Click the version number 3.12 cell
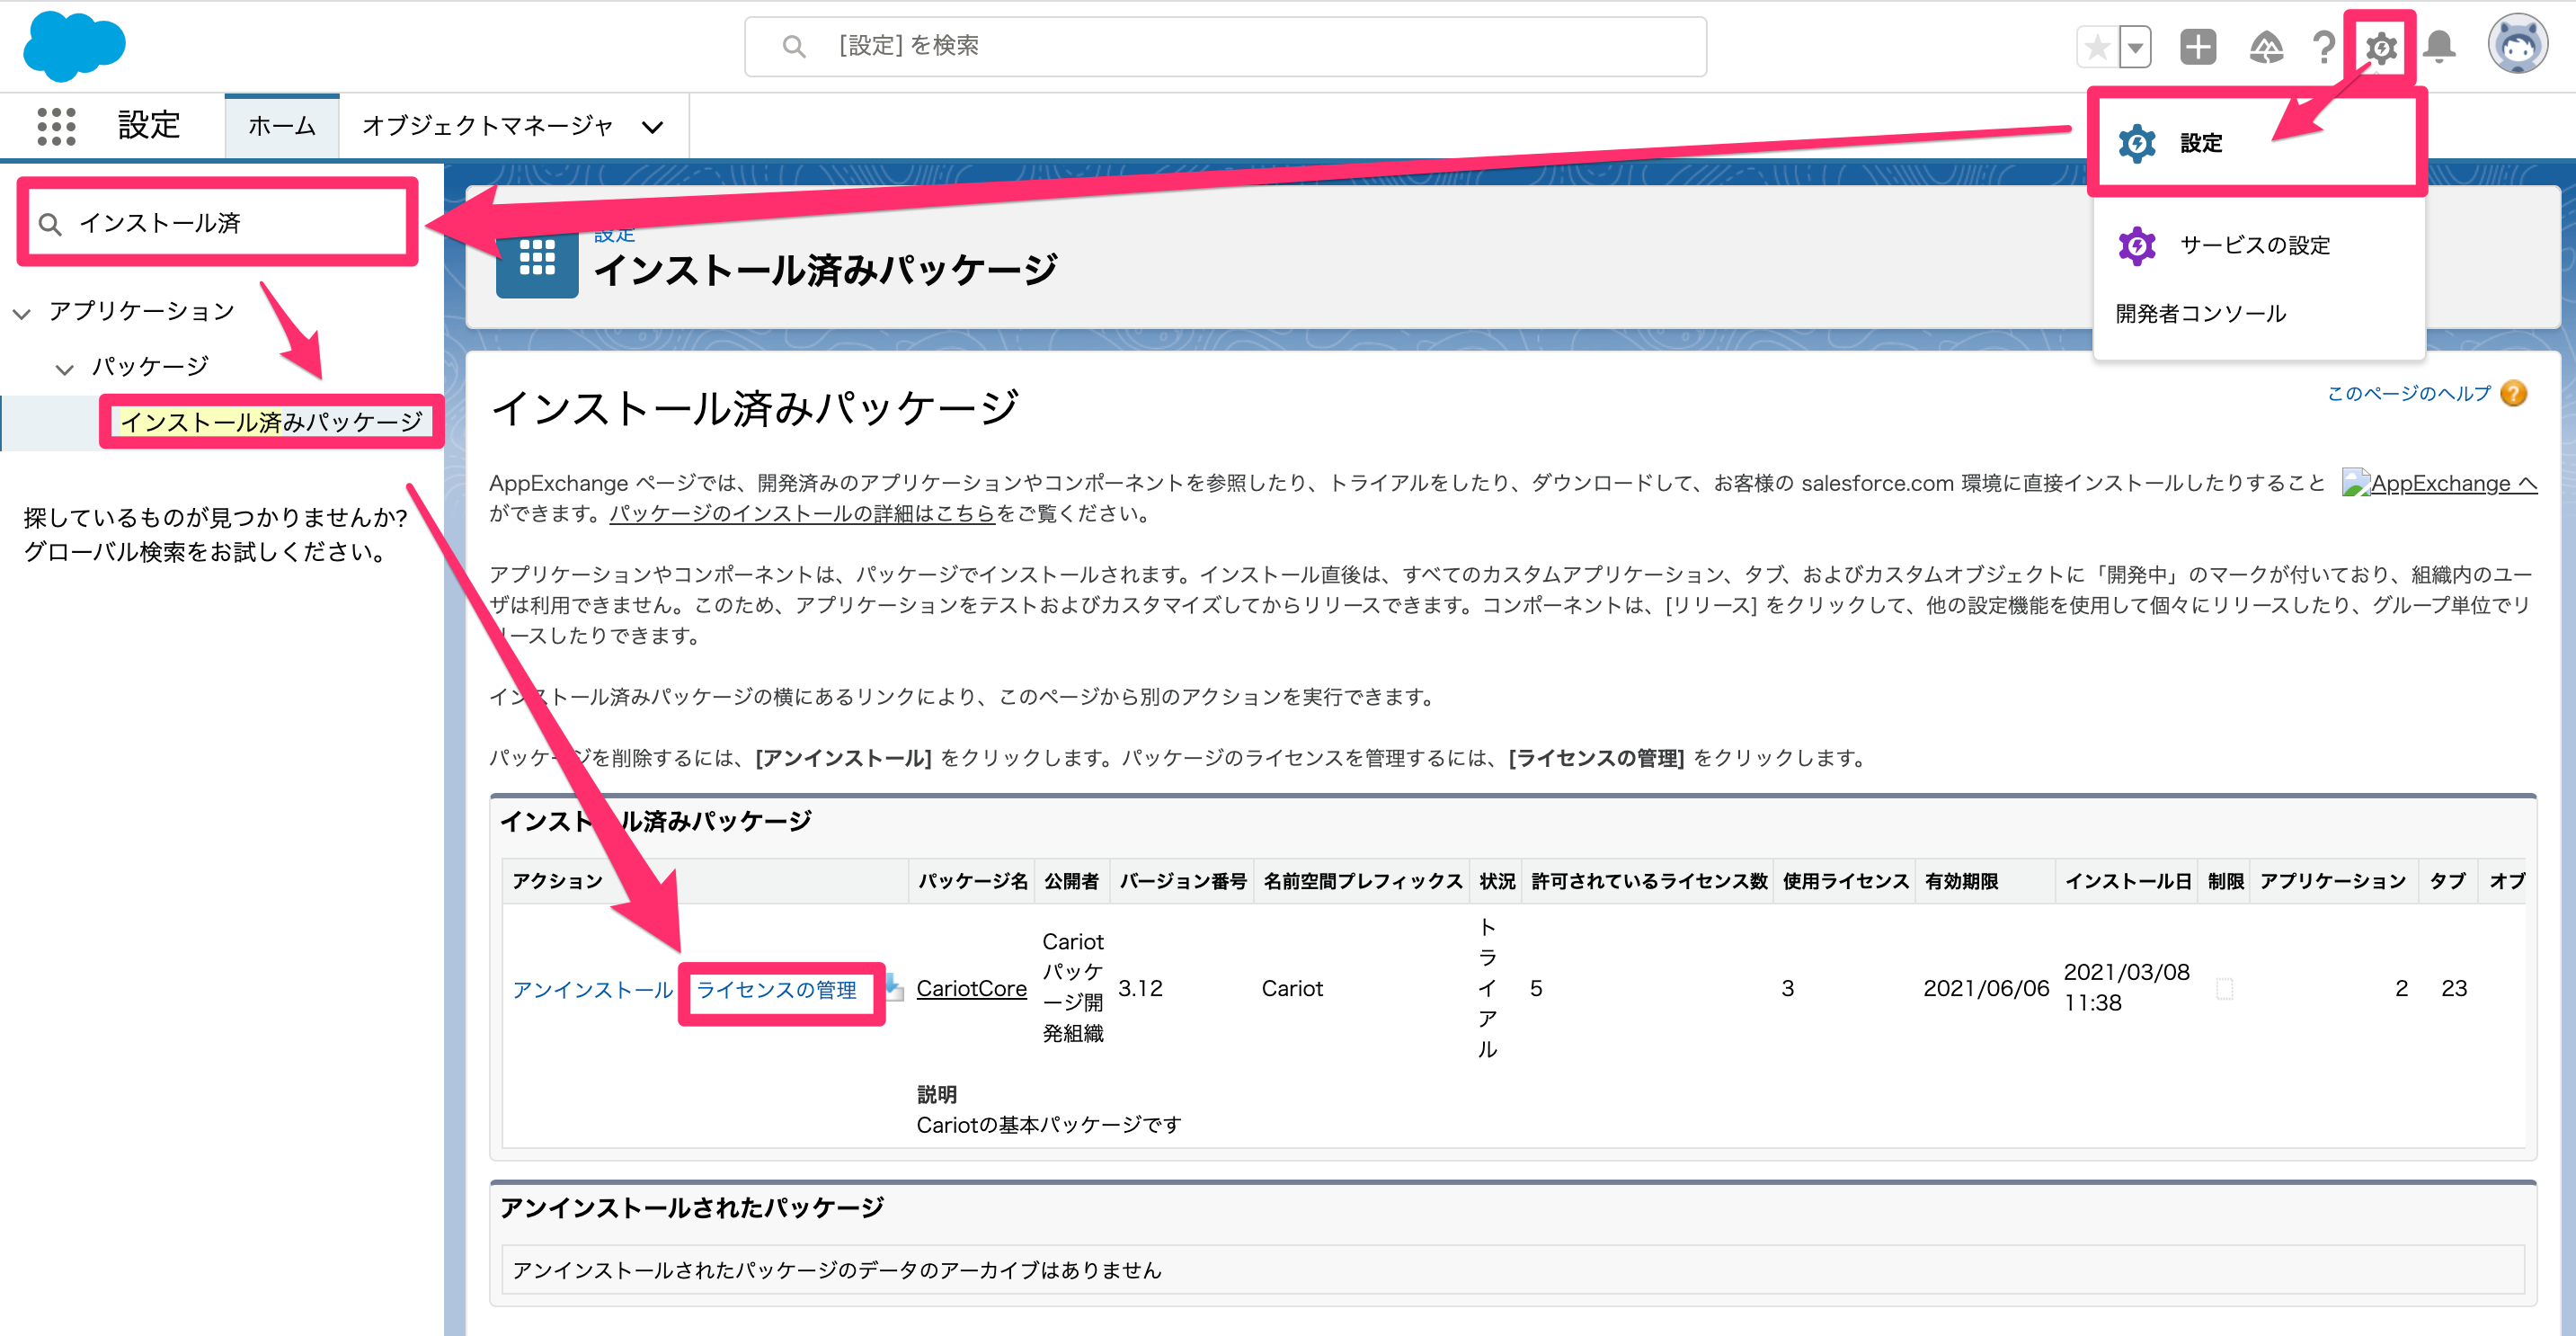The image size is (2576, 1336). pyautogui.click(x=1140, y=988)
